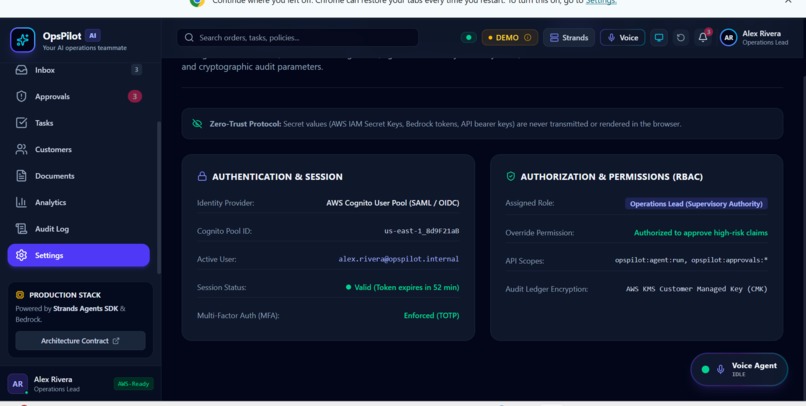This screenshot has height=406, width=806.
Task: Click the Strands stack icon
Action: click(x=554, y=38)
